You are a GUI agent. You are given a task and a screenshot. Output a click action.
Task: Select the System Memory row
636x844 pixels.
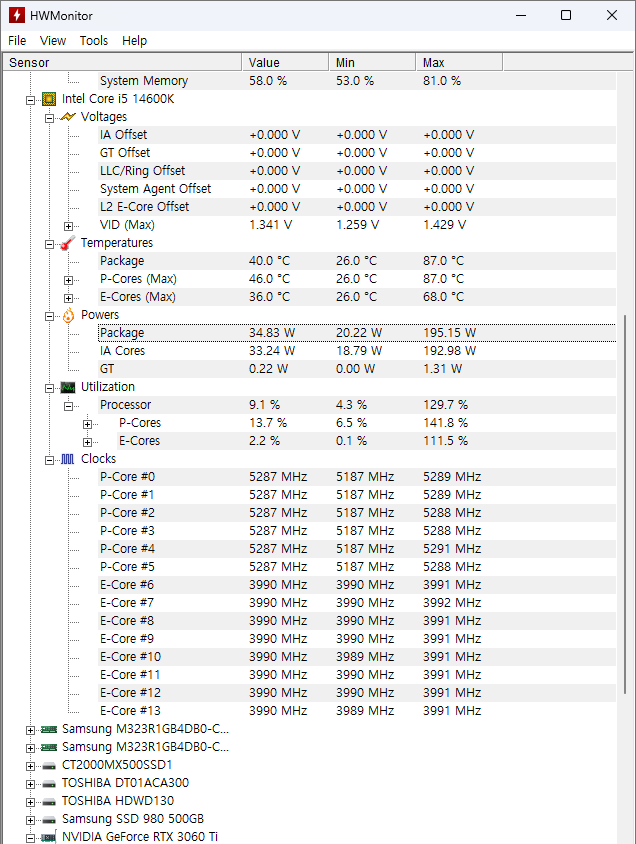pos(357,81)
